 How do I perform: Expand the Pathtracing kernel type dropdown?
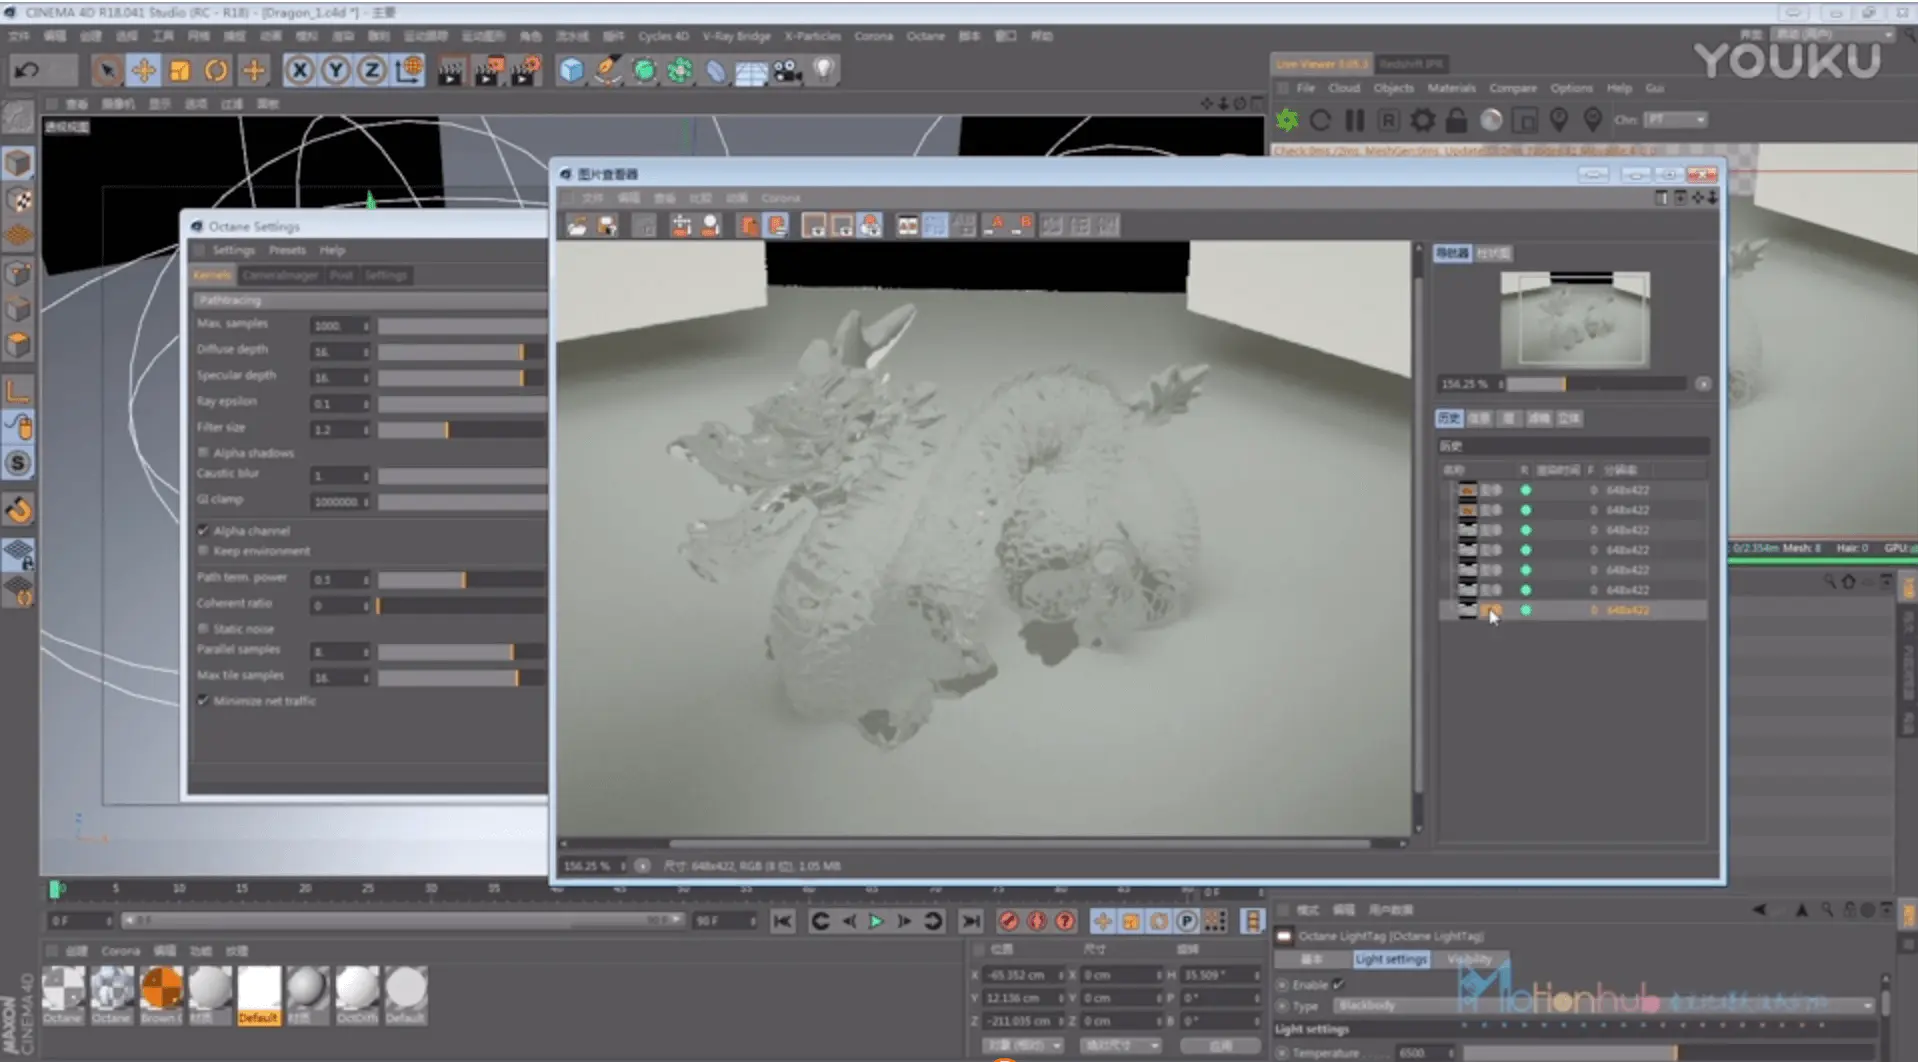pos(368,300)
